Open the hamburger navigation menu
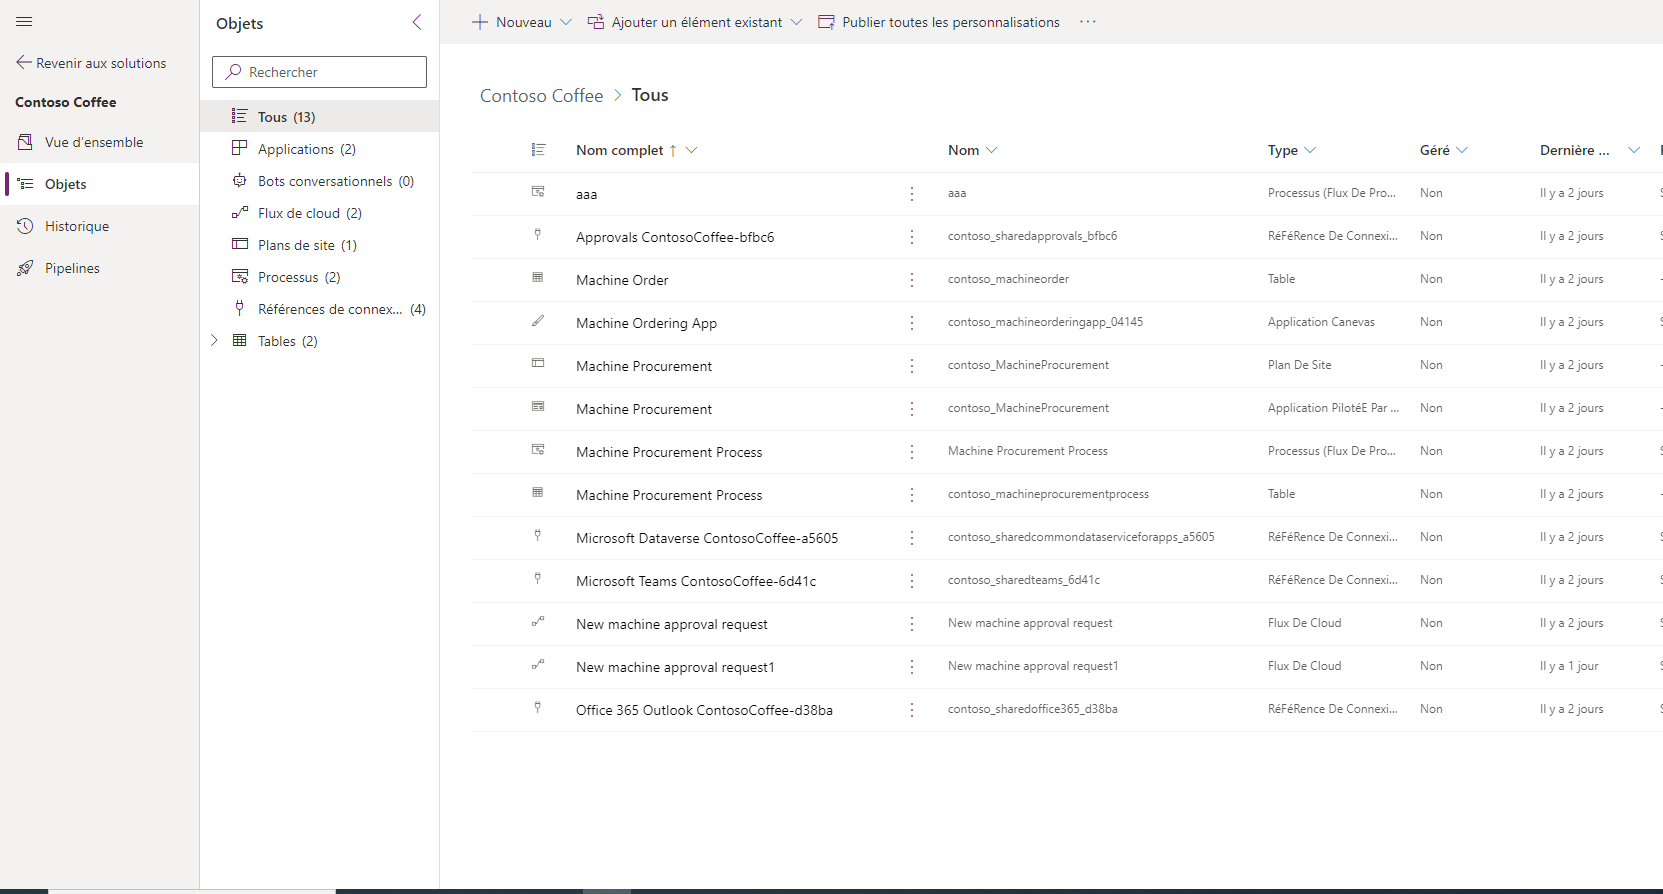The height and width of the screenshot is (894, 1663). click(25, 21)
